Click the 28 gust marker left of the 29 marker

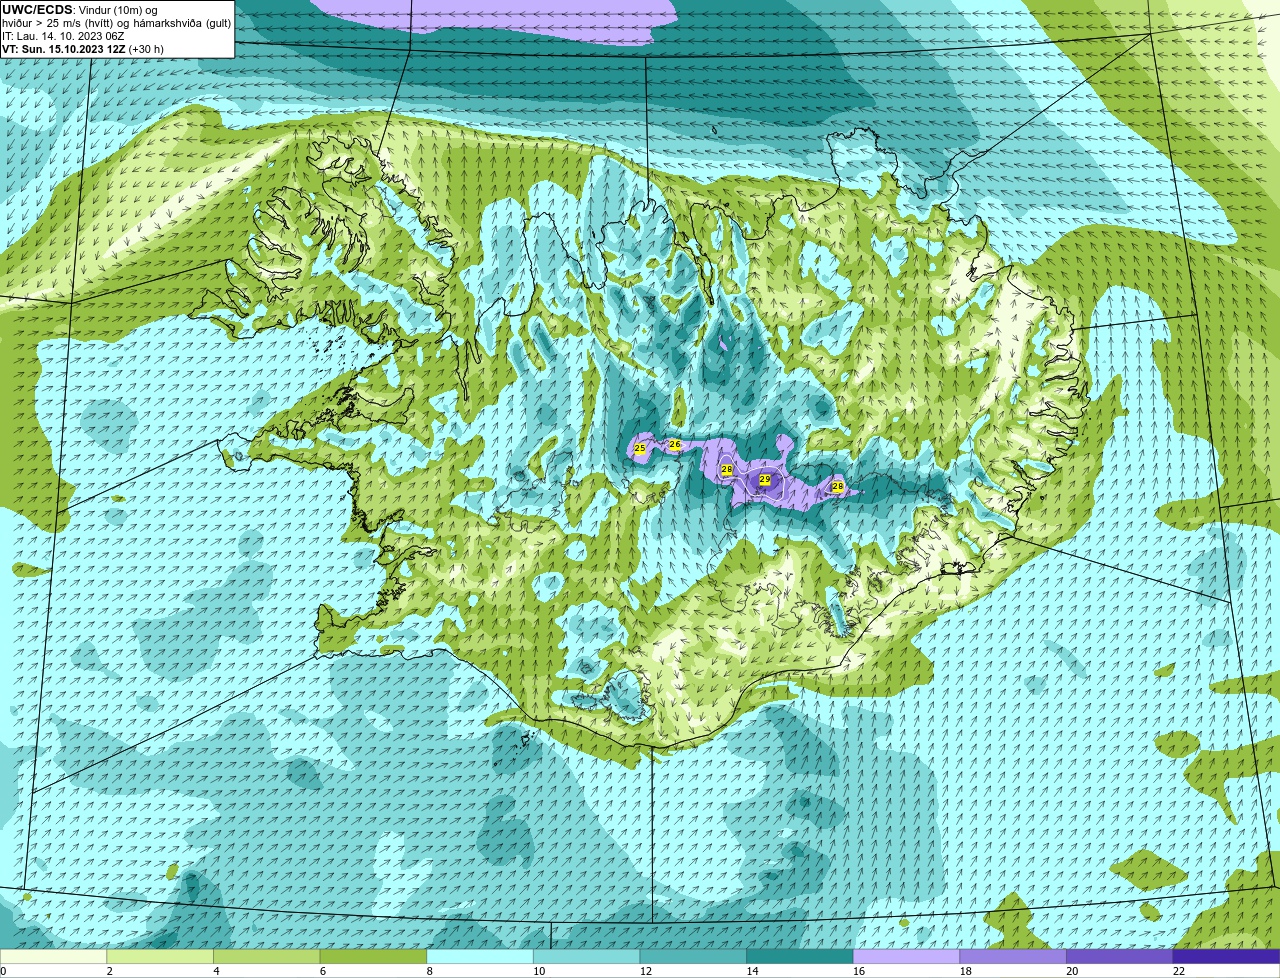pos(727,469)
